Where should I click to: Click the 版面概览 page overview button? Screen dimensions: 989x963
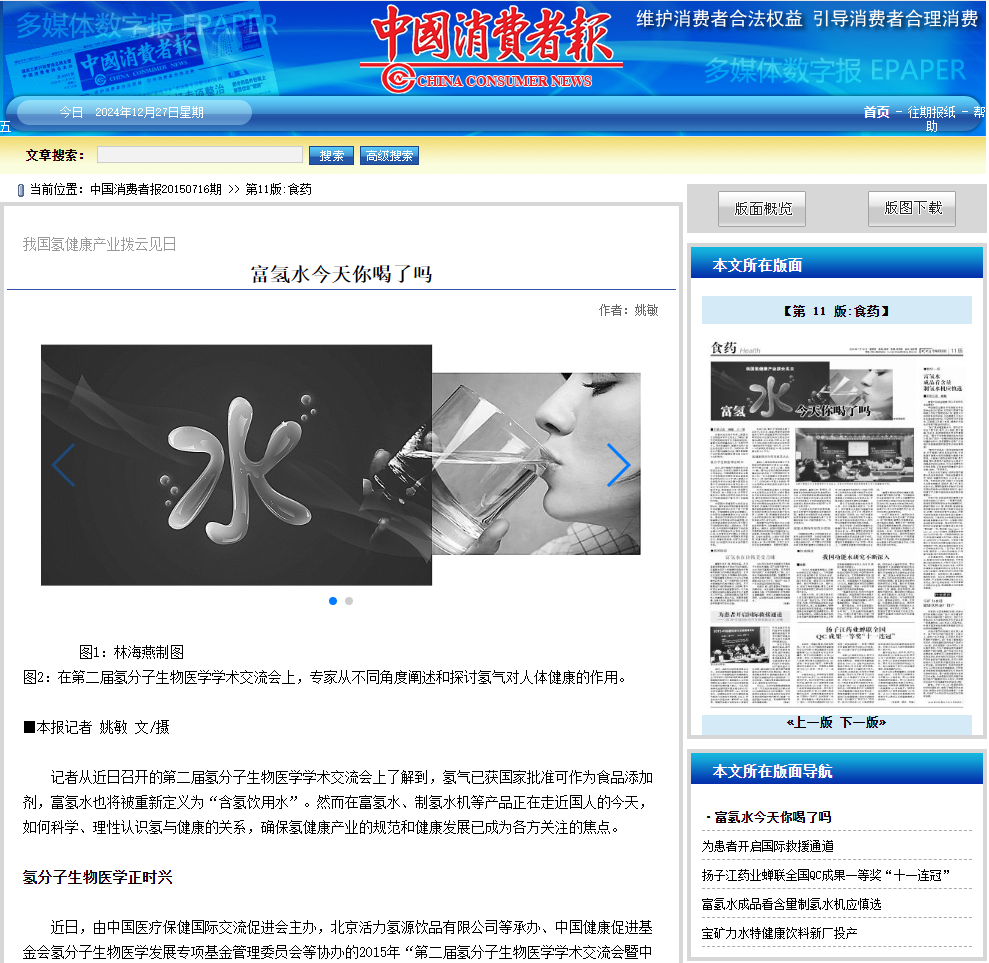coord(762,208)
